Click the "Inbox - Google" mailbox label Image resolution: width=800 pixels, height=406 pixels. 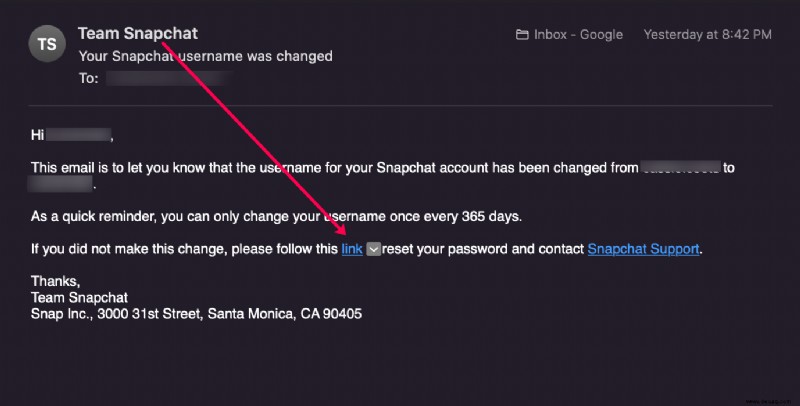point(578,35)
